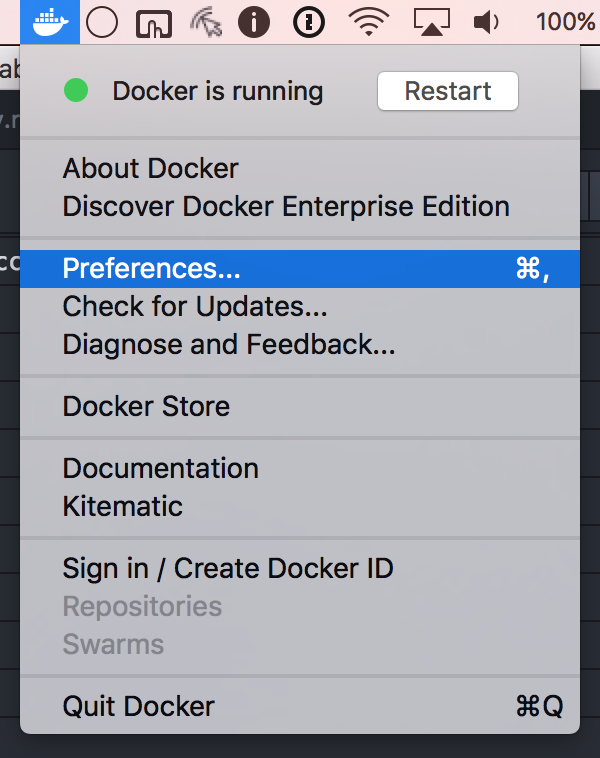Select Diagnose and Feedback...
The height and width of the screenshot is (758, 600).
229,344
